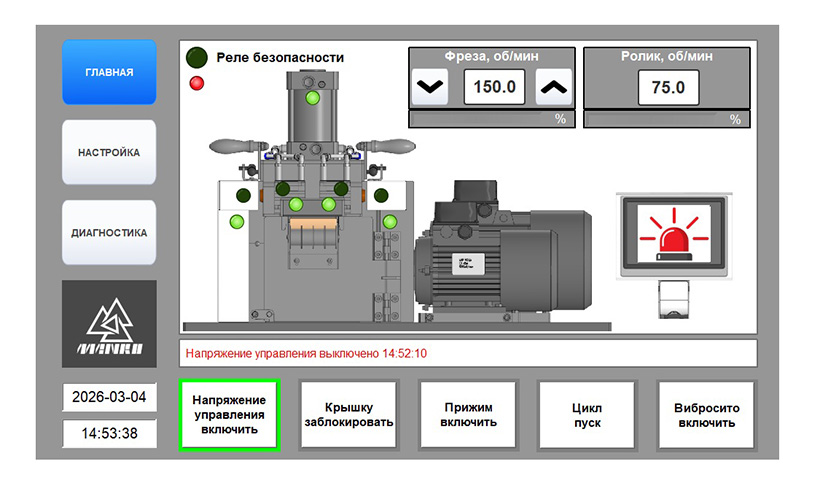Click the green indicator on the top cylinder
This screenshot has width=820, height=483.
pyautogui.click(x=313, y=98)
